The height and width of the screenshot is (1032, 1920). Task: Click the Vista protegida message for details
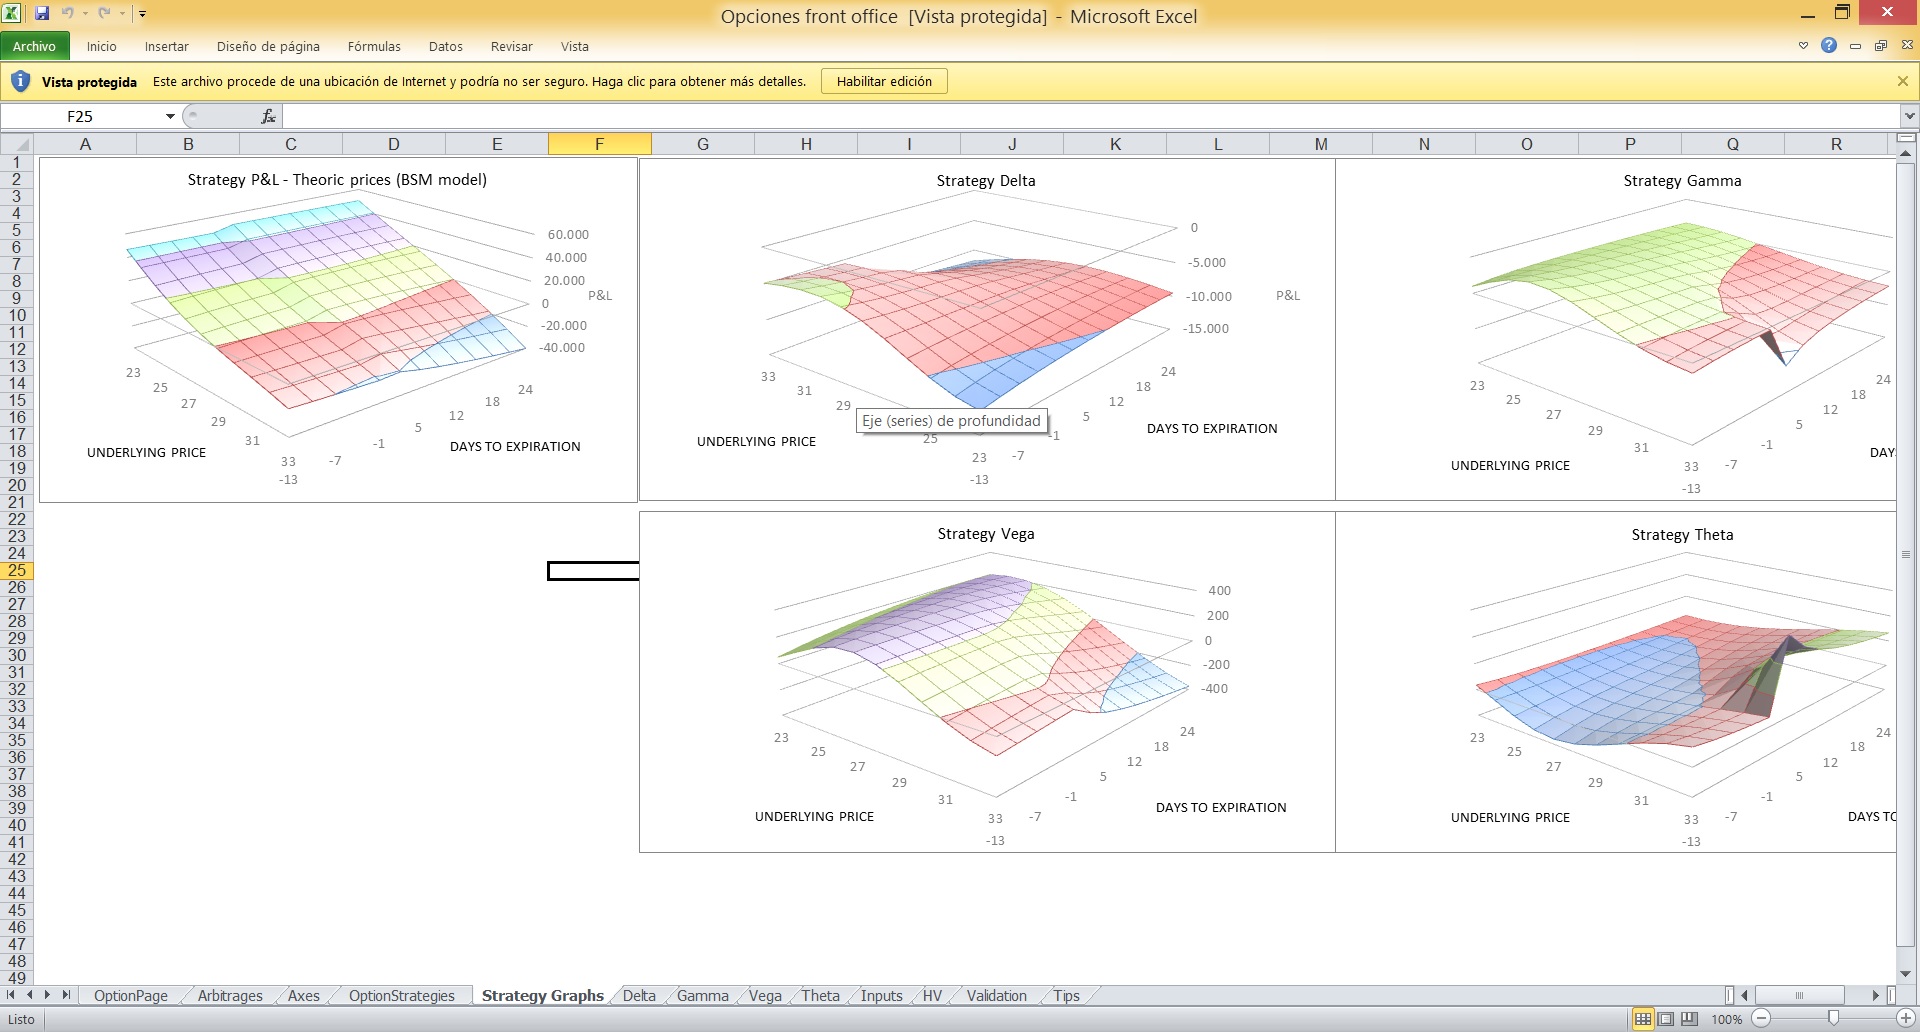tap(479, 81)
